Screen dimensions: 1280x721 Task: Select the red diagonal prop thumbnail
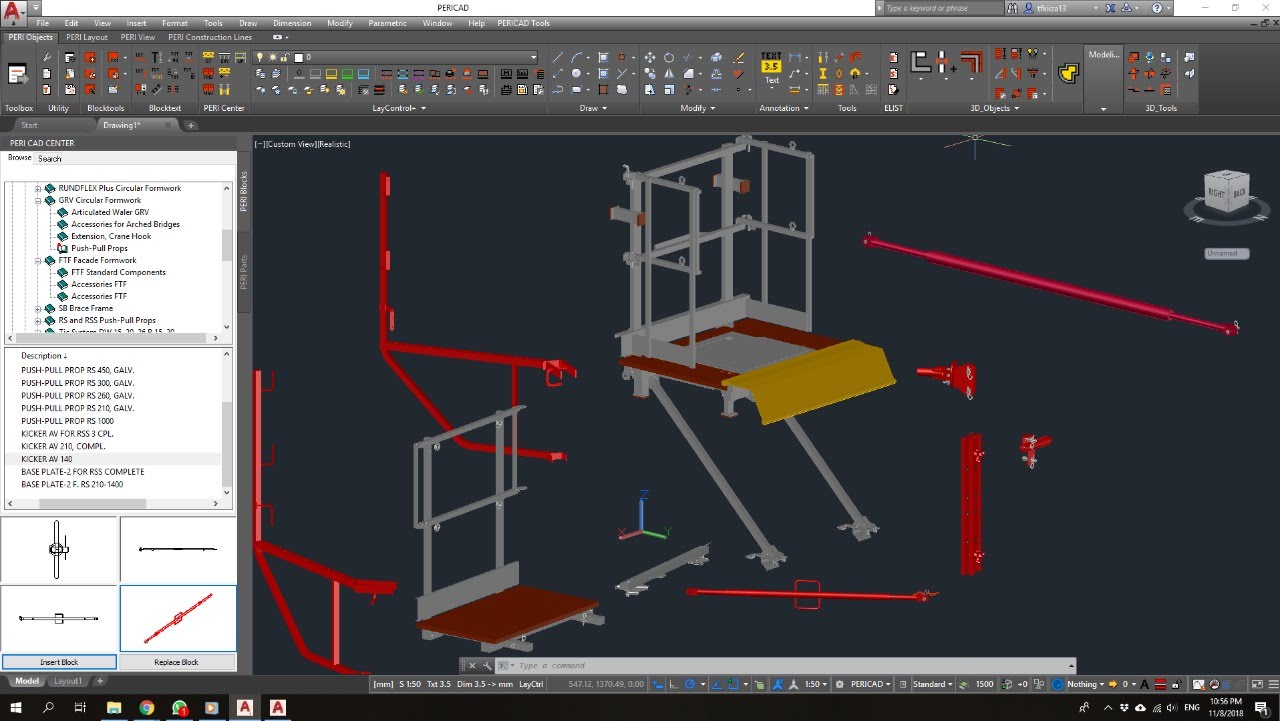coord(178,619)
